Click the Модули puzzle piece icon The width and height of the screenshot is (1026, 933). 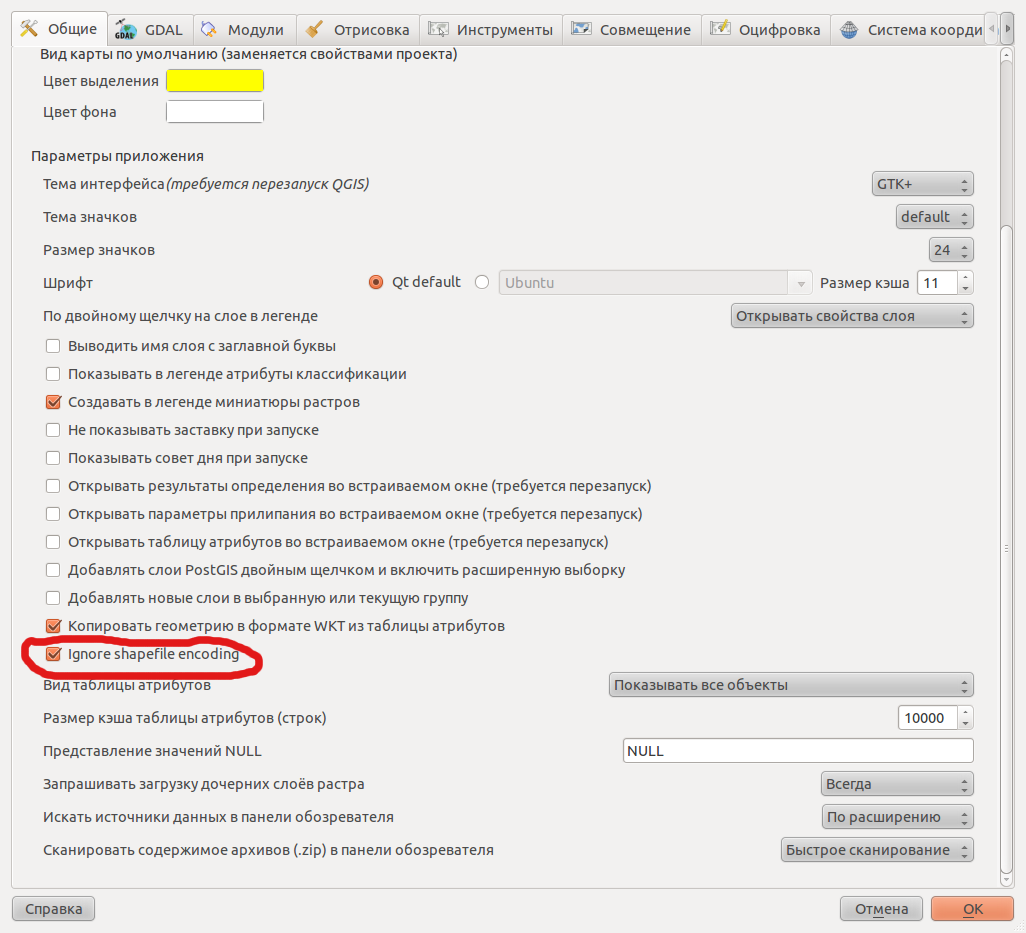click(x=210, y=29)
